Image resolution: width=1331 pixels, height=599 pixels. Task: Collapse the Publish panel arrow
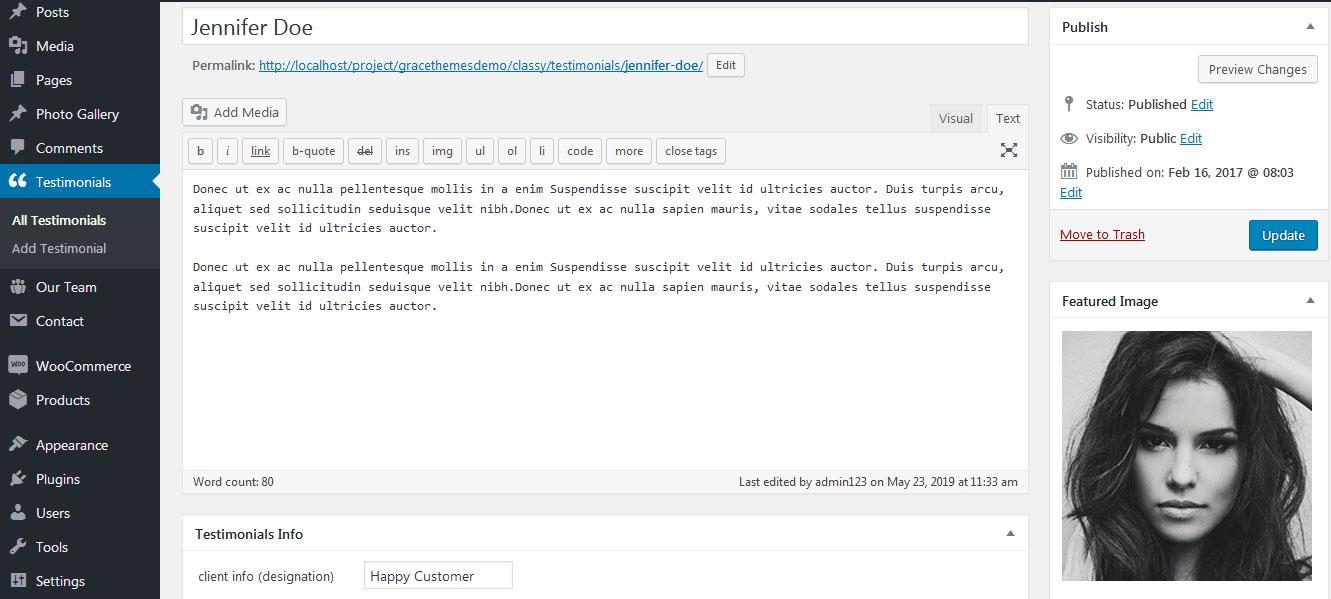point(1310,27)
